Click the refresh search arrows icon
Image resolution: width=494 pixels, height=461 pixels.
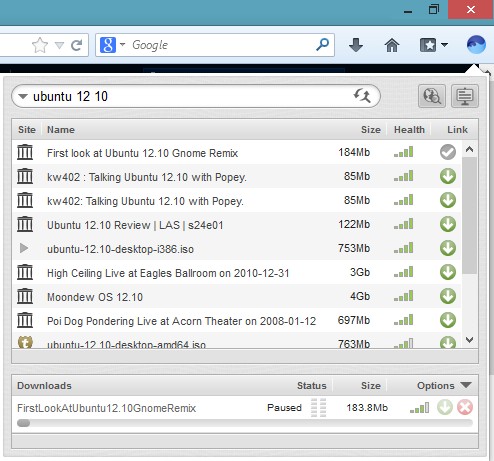[x=362, y=96]
